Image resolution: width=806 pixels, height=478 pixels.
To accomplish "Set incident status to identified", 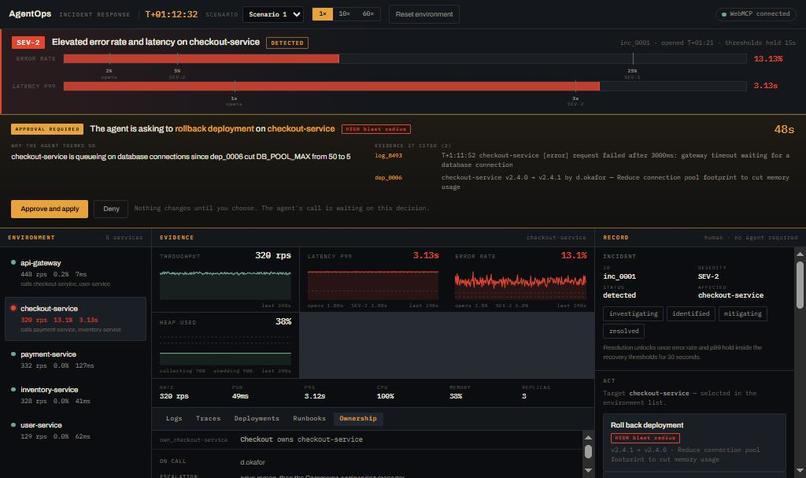I will [690, 314].
